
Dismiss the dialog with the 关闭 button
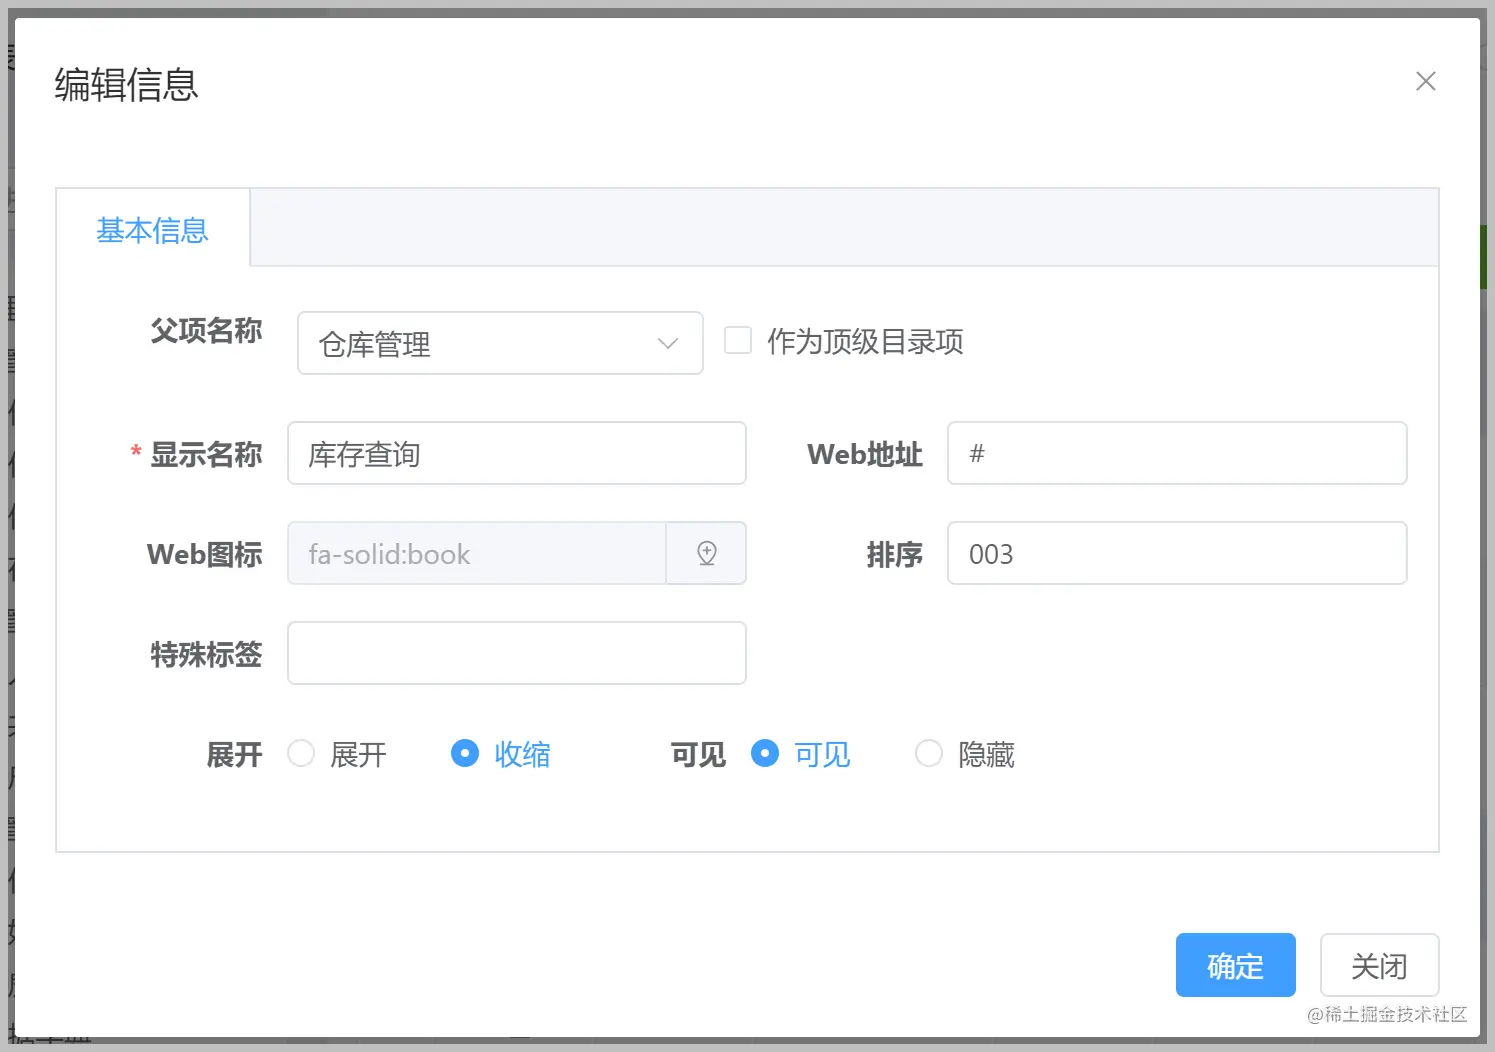[1379, 965]
